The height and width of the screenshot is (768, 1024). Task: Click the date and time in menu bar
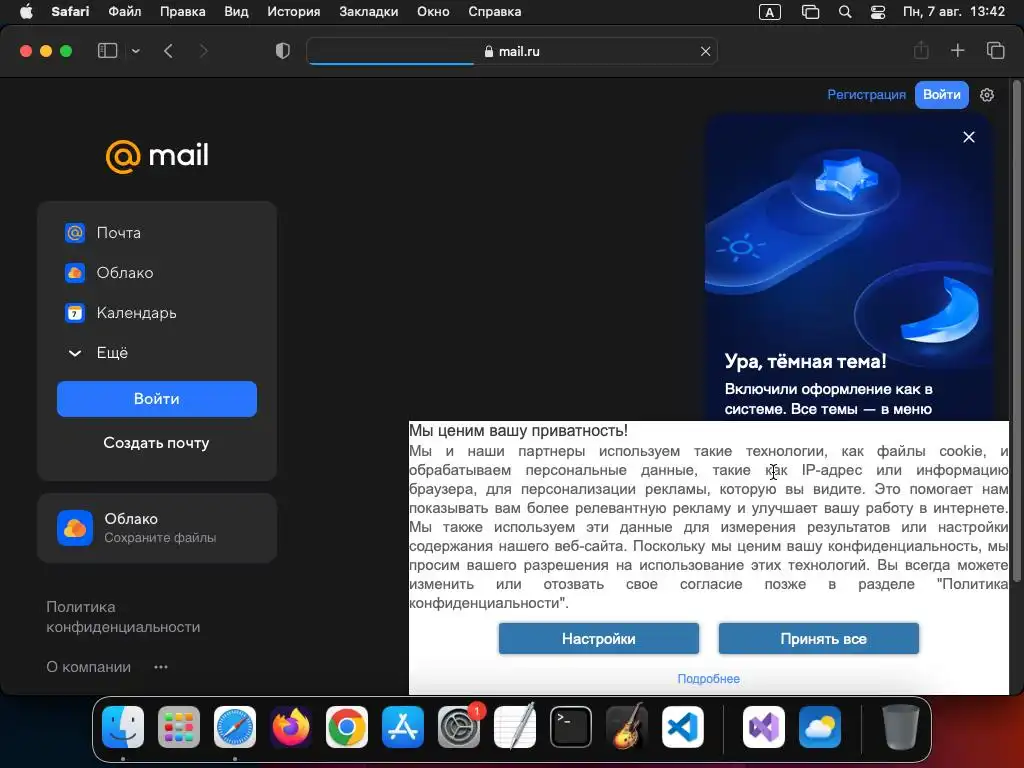[x=953, y=12]
